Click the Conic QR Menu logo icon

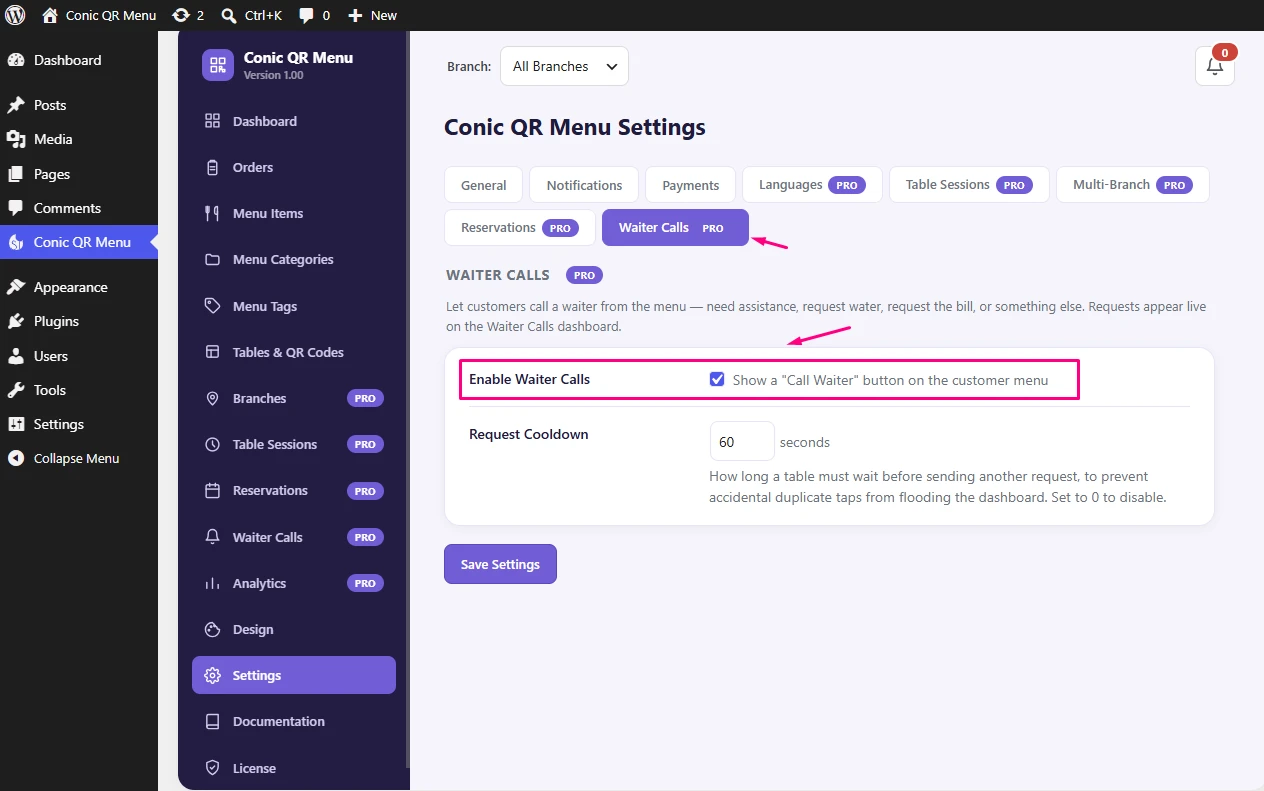tap(217, 65)
